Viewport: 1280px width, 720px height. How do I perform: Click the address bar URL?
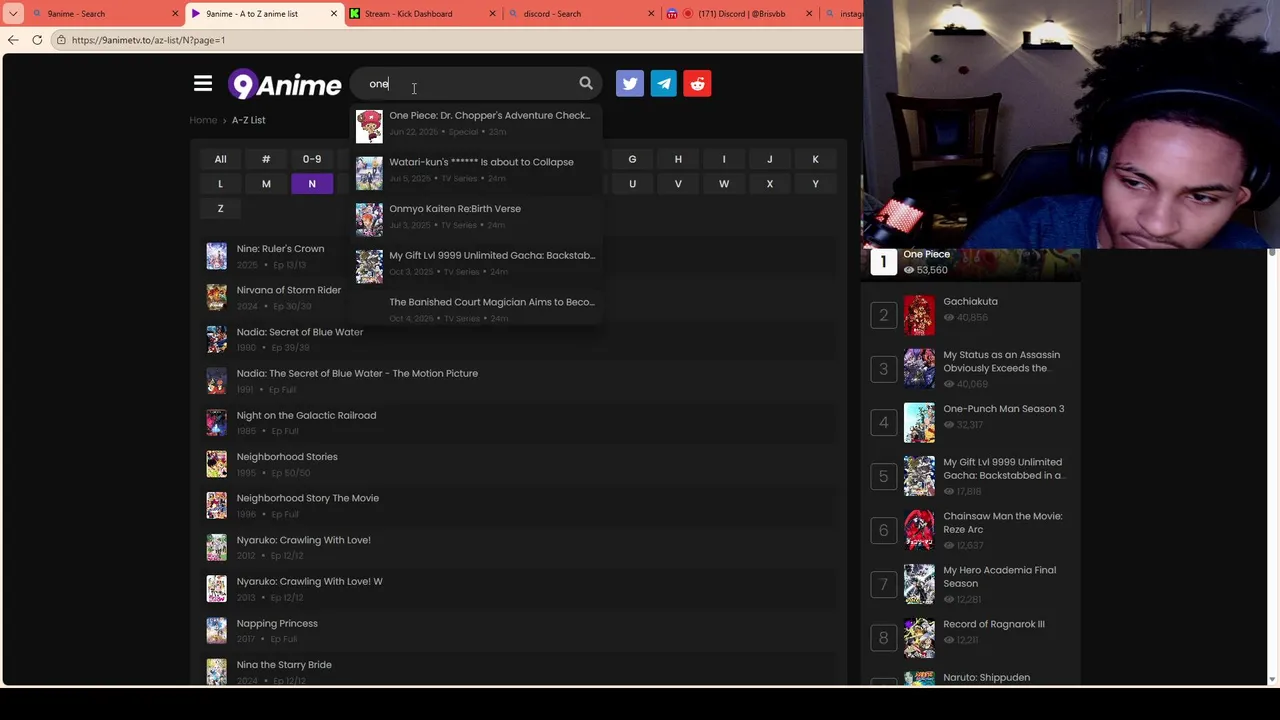click(x=148, y=40)
